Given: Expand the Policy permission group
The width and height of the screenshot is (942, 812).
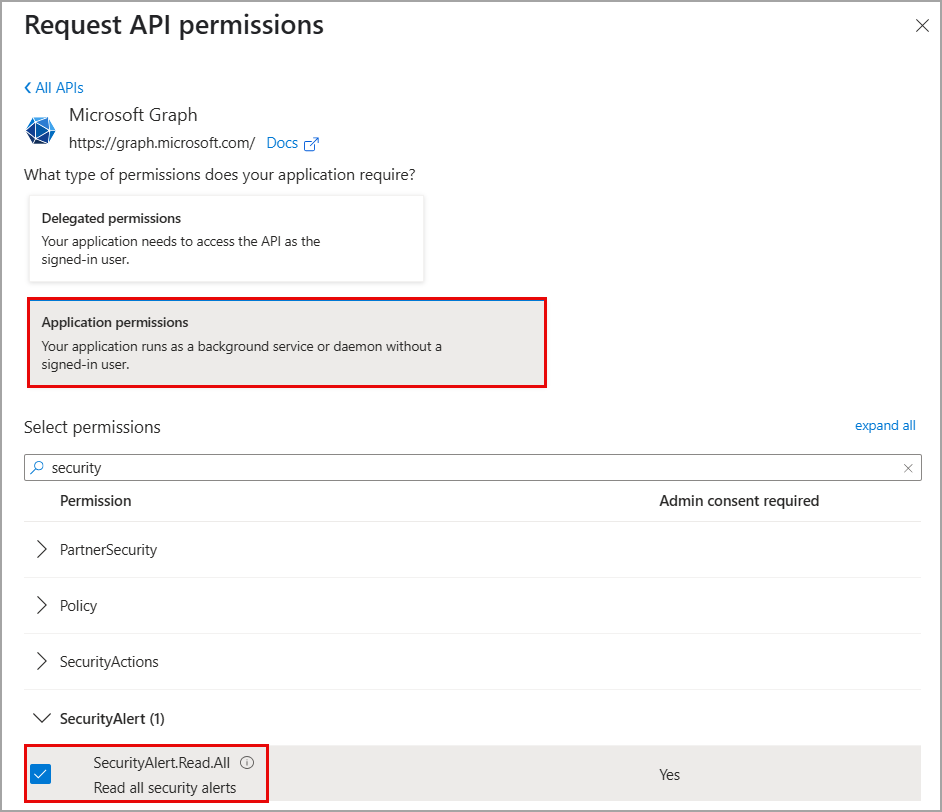Looking at the screenshot, I should pyautogui.click(x=42, y=606).
